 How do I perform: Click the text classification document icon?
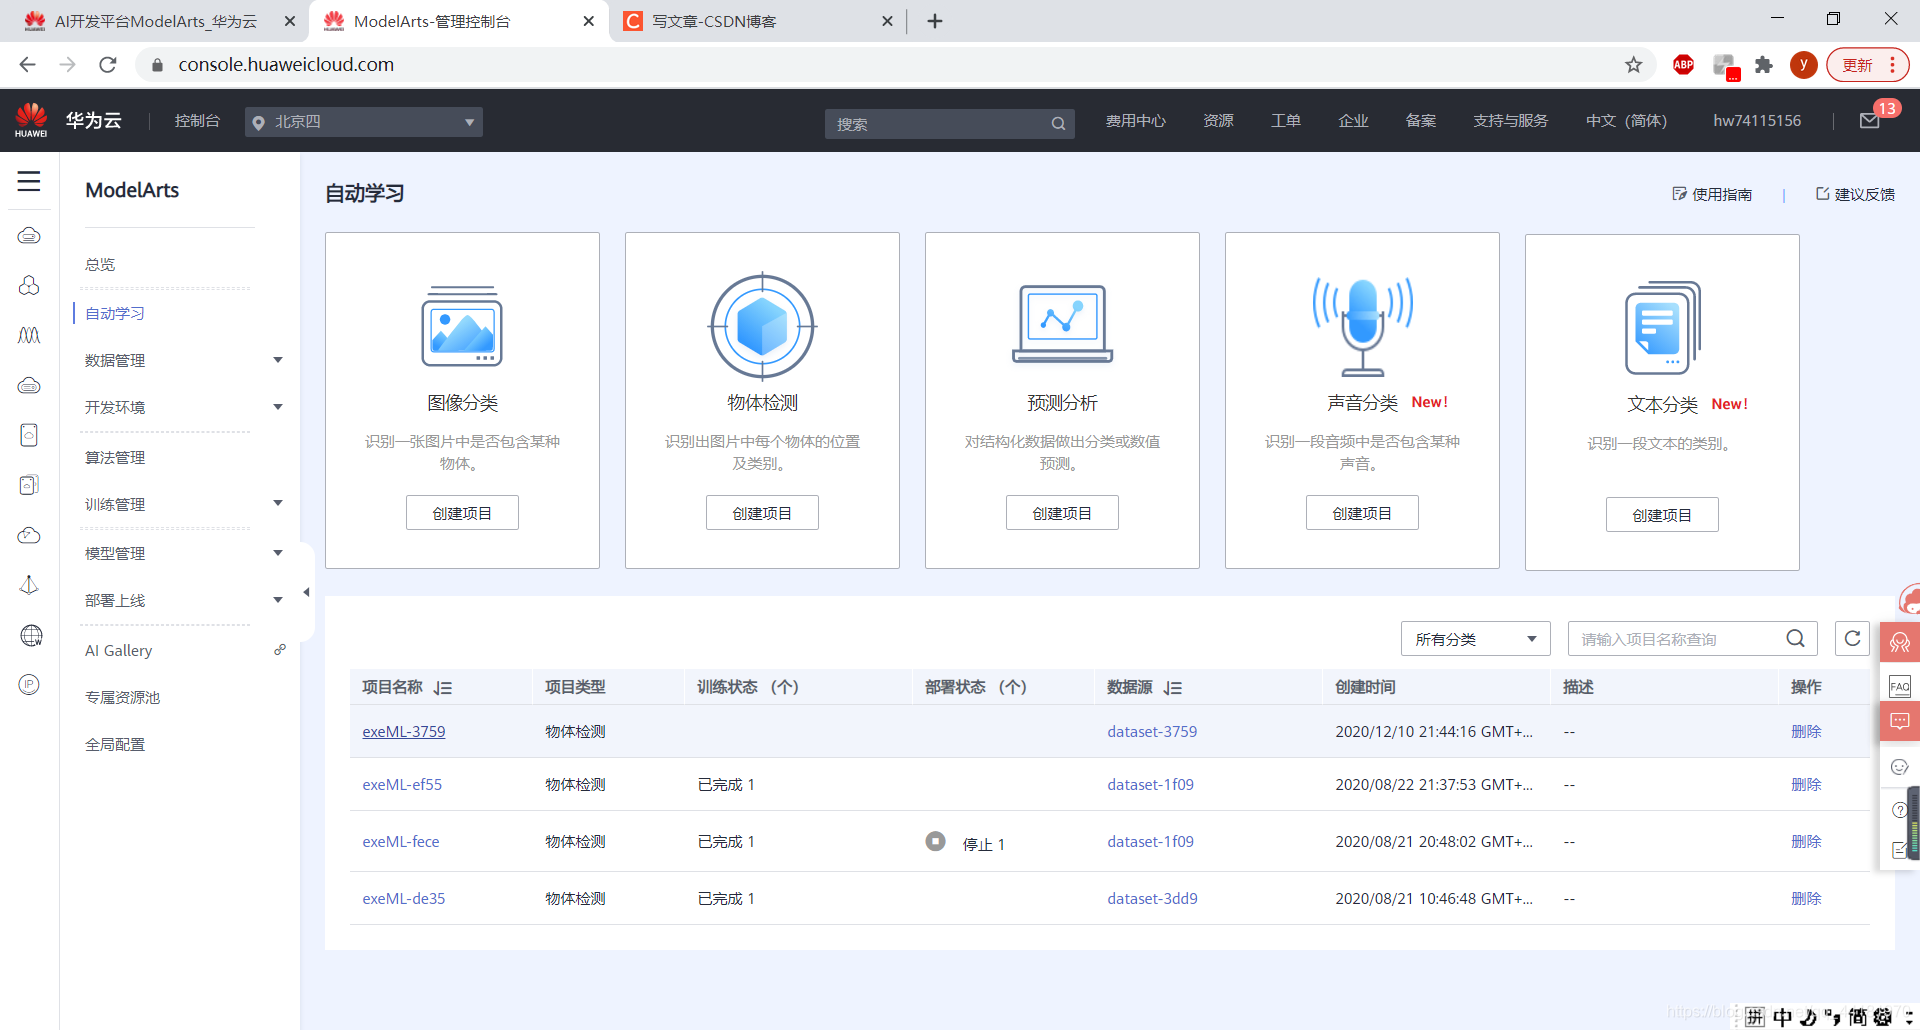pos(1663,328)
